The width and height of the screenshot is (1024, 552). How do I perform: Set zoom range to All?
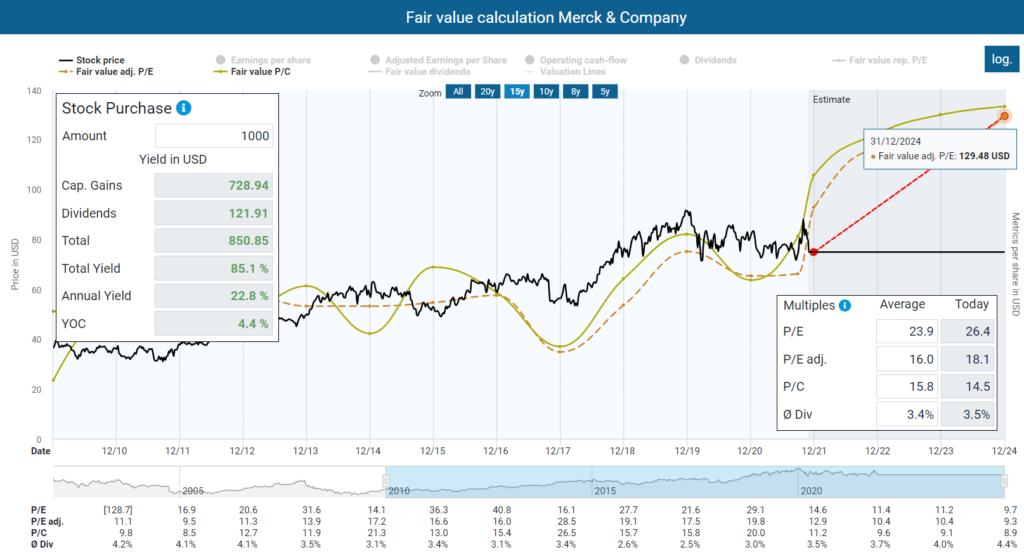pyautogui.click(x=458, y=91)
